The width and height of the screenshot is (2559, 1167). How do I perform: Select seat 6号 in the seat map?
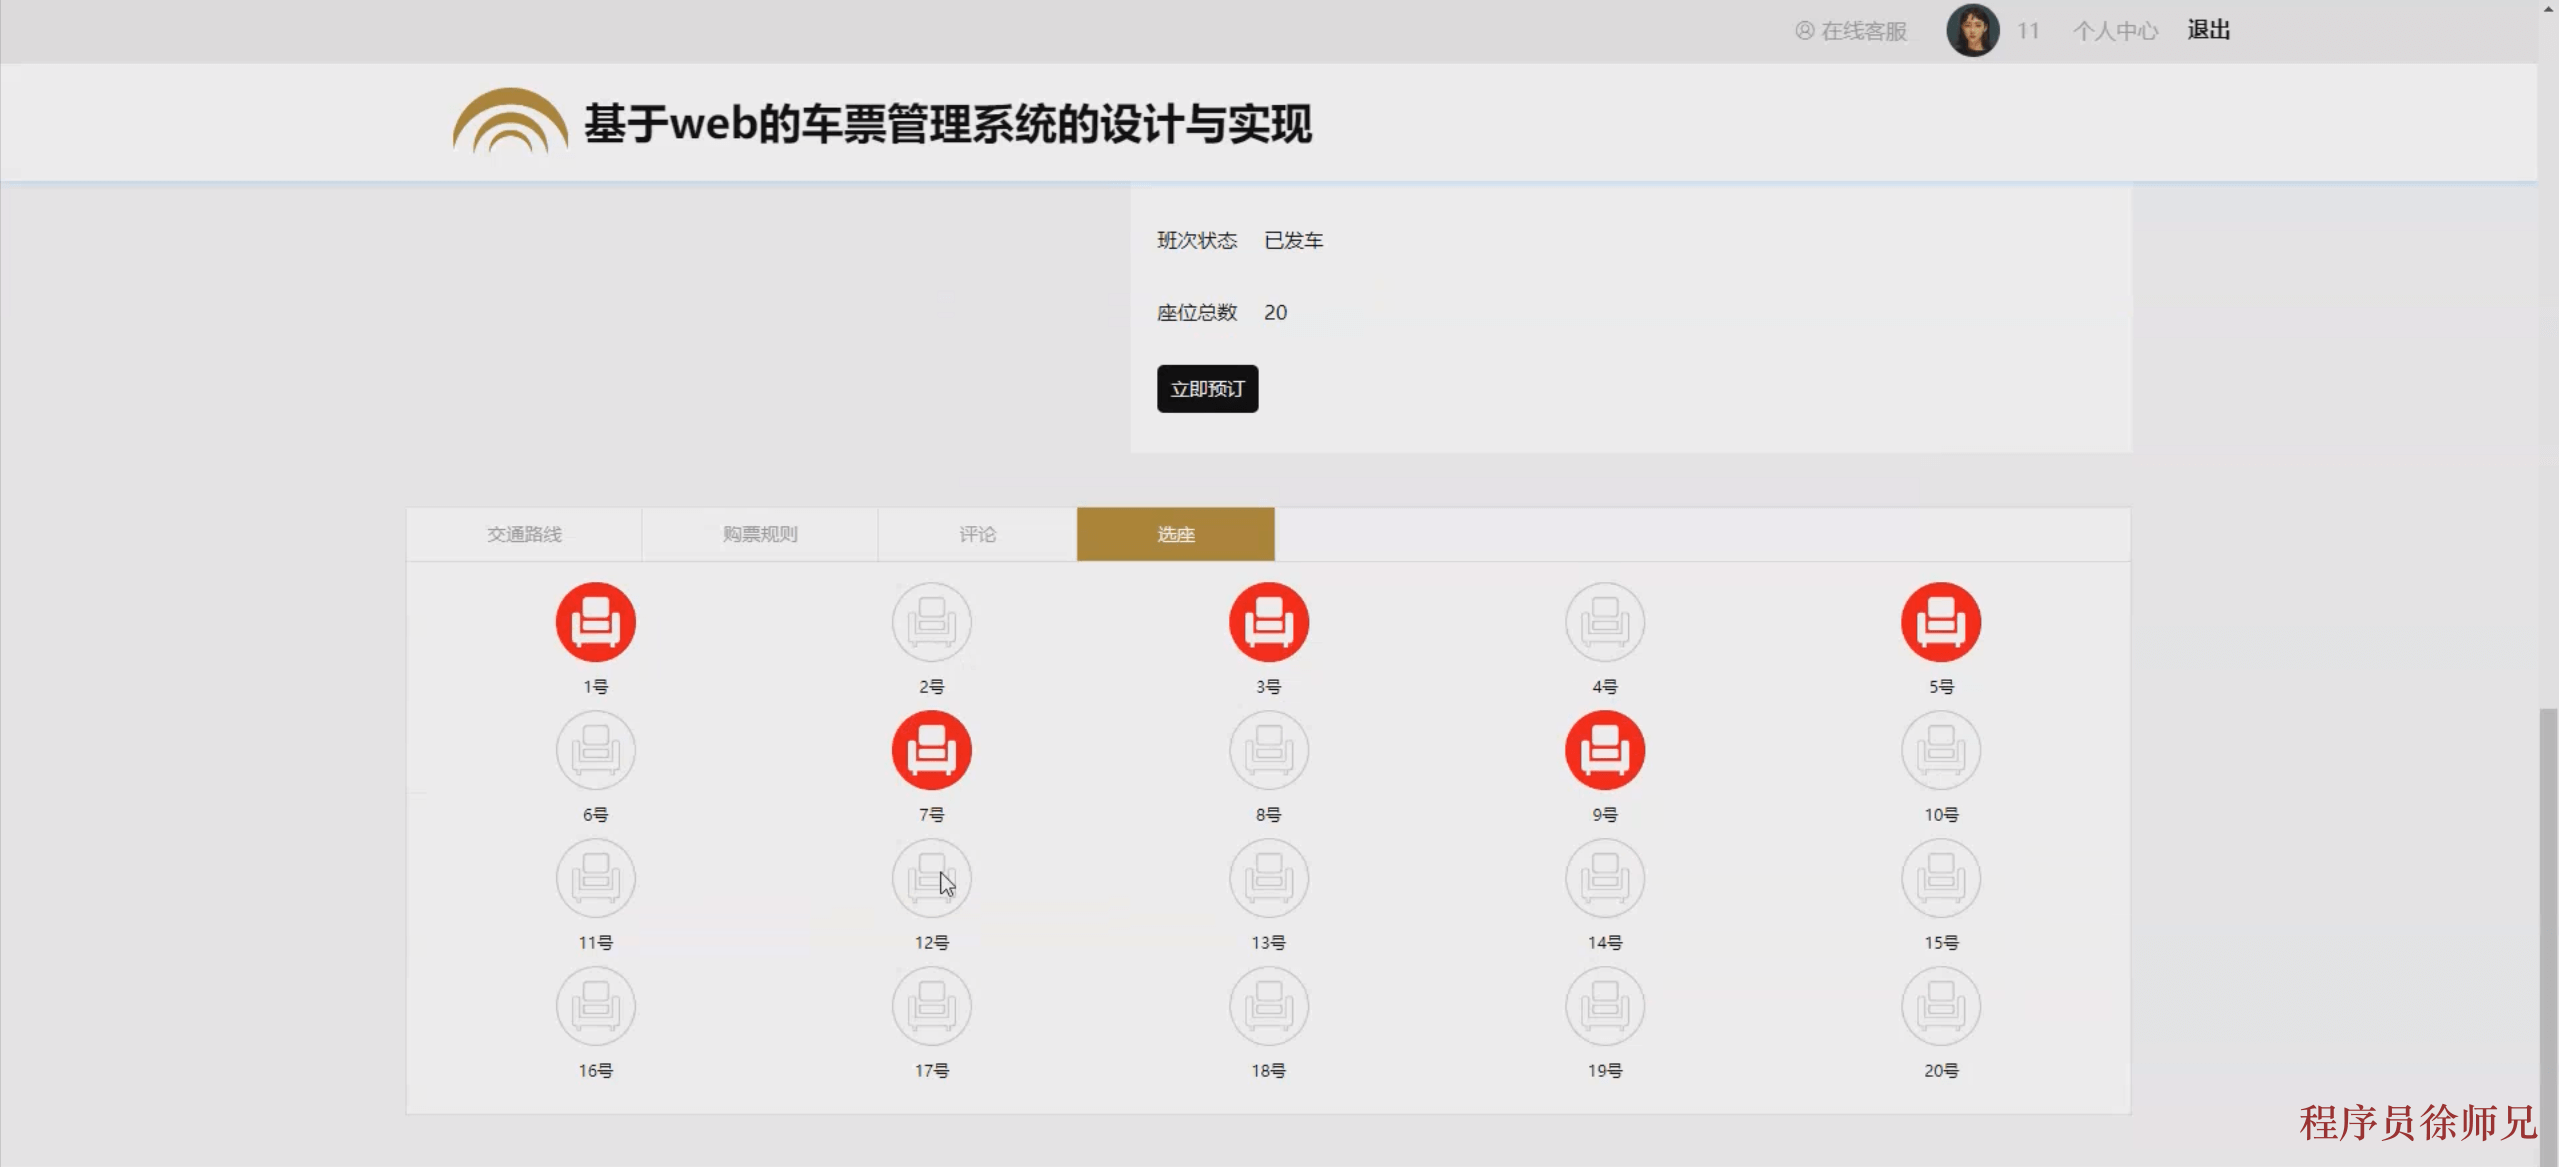click(595, 749)
